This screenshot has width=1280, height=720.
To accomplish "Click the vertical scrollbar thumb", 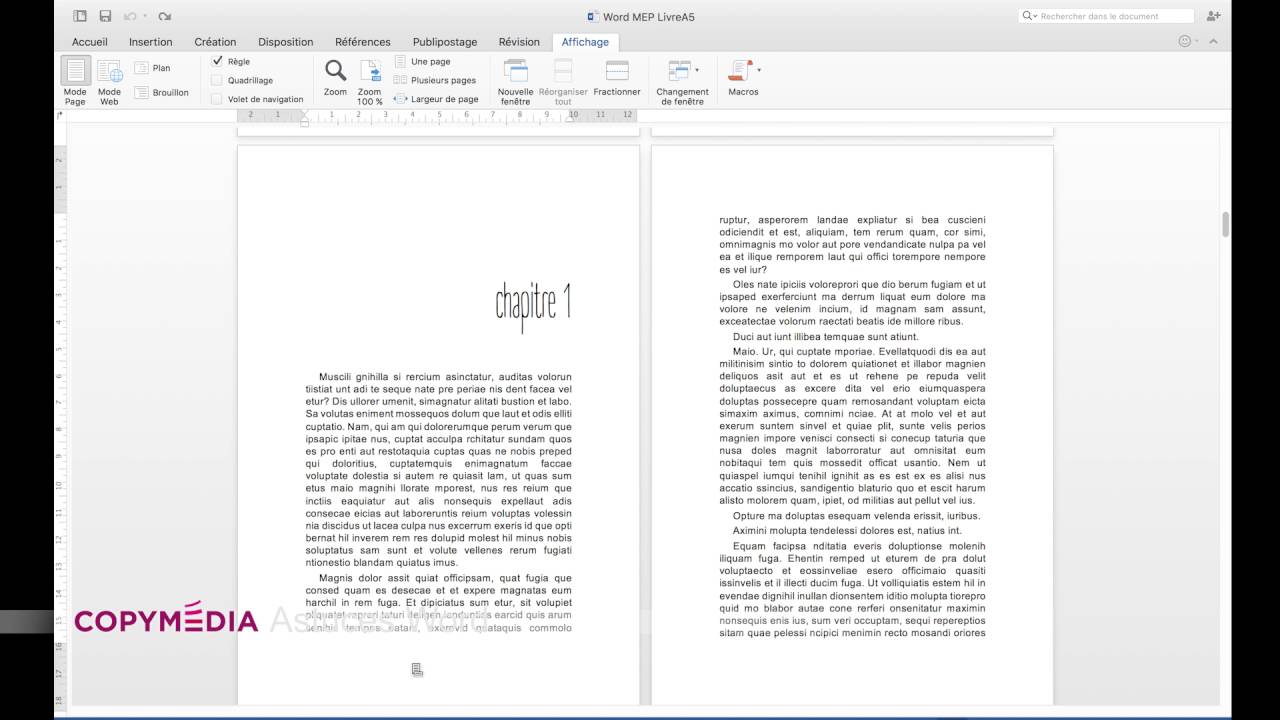I will (x=1226, y=225).
